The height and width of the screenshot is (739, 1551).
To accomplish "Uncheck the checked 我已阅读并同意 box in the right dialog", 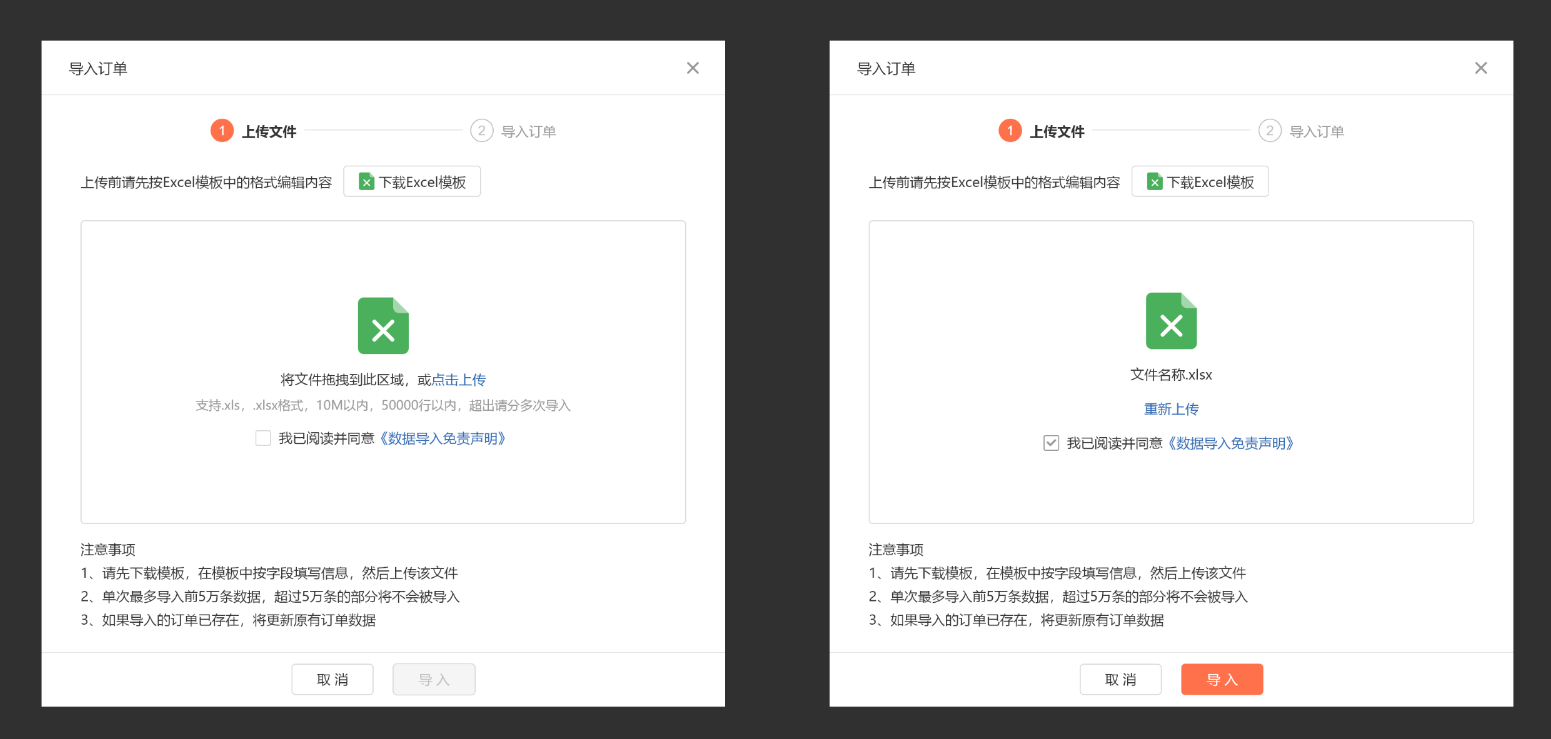I will [1051, 443].
